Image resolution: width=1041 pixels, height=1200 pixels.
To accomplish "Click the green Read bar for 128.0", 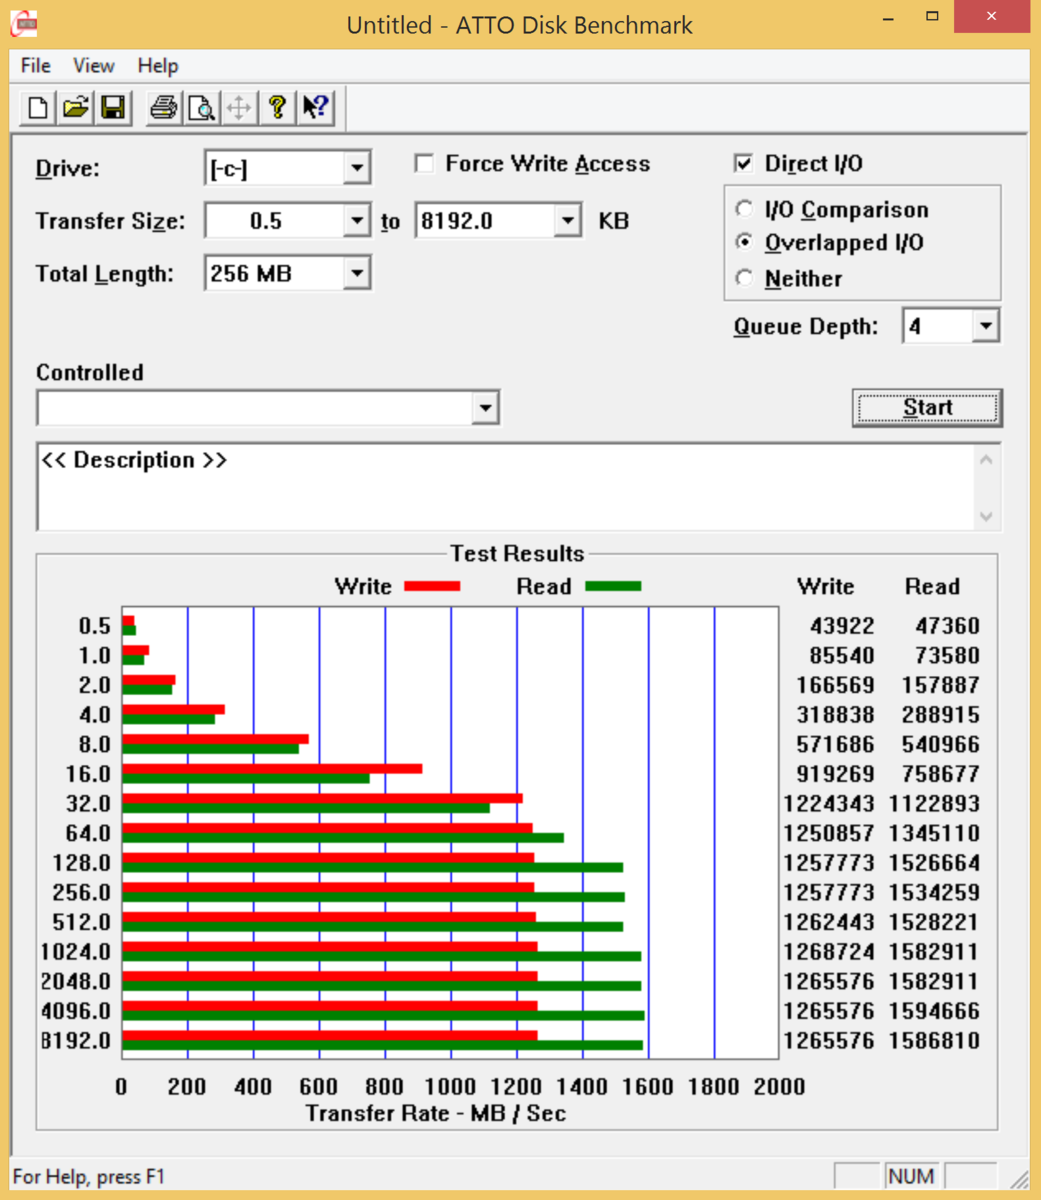I will (372, 868).
